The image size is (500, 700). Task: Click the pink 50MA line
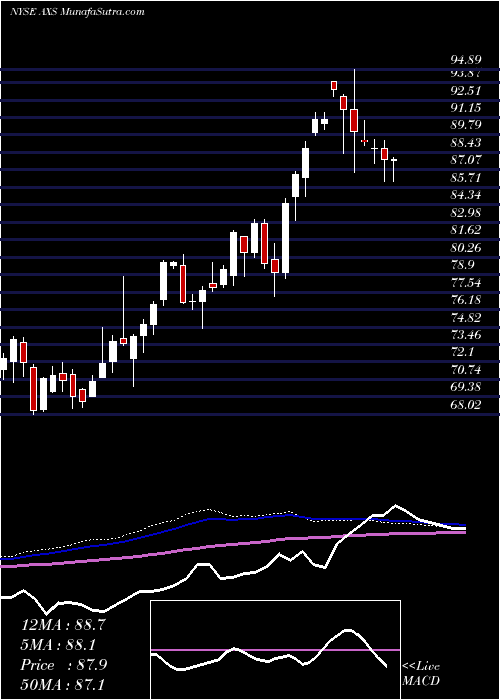232,545
